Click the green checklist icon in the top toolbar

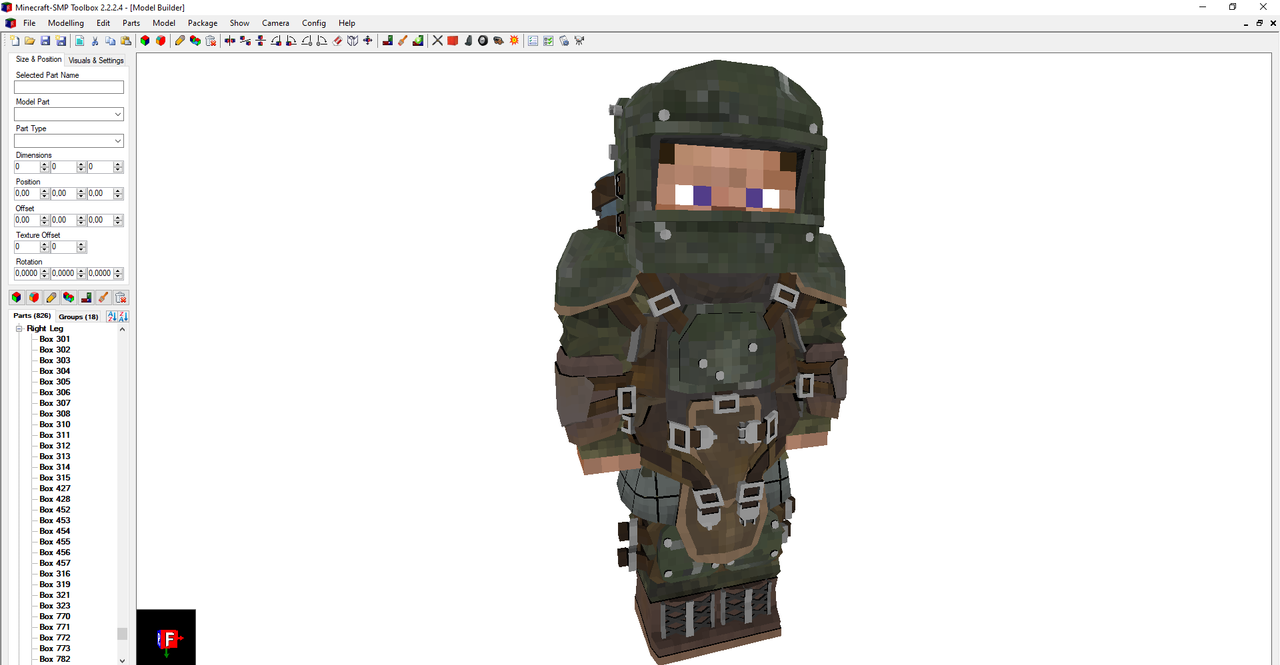point(548,41)
